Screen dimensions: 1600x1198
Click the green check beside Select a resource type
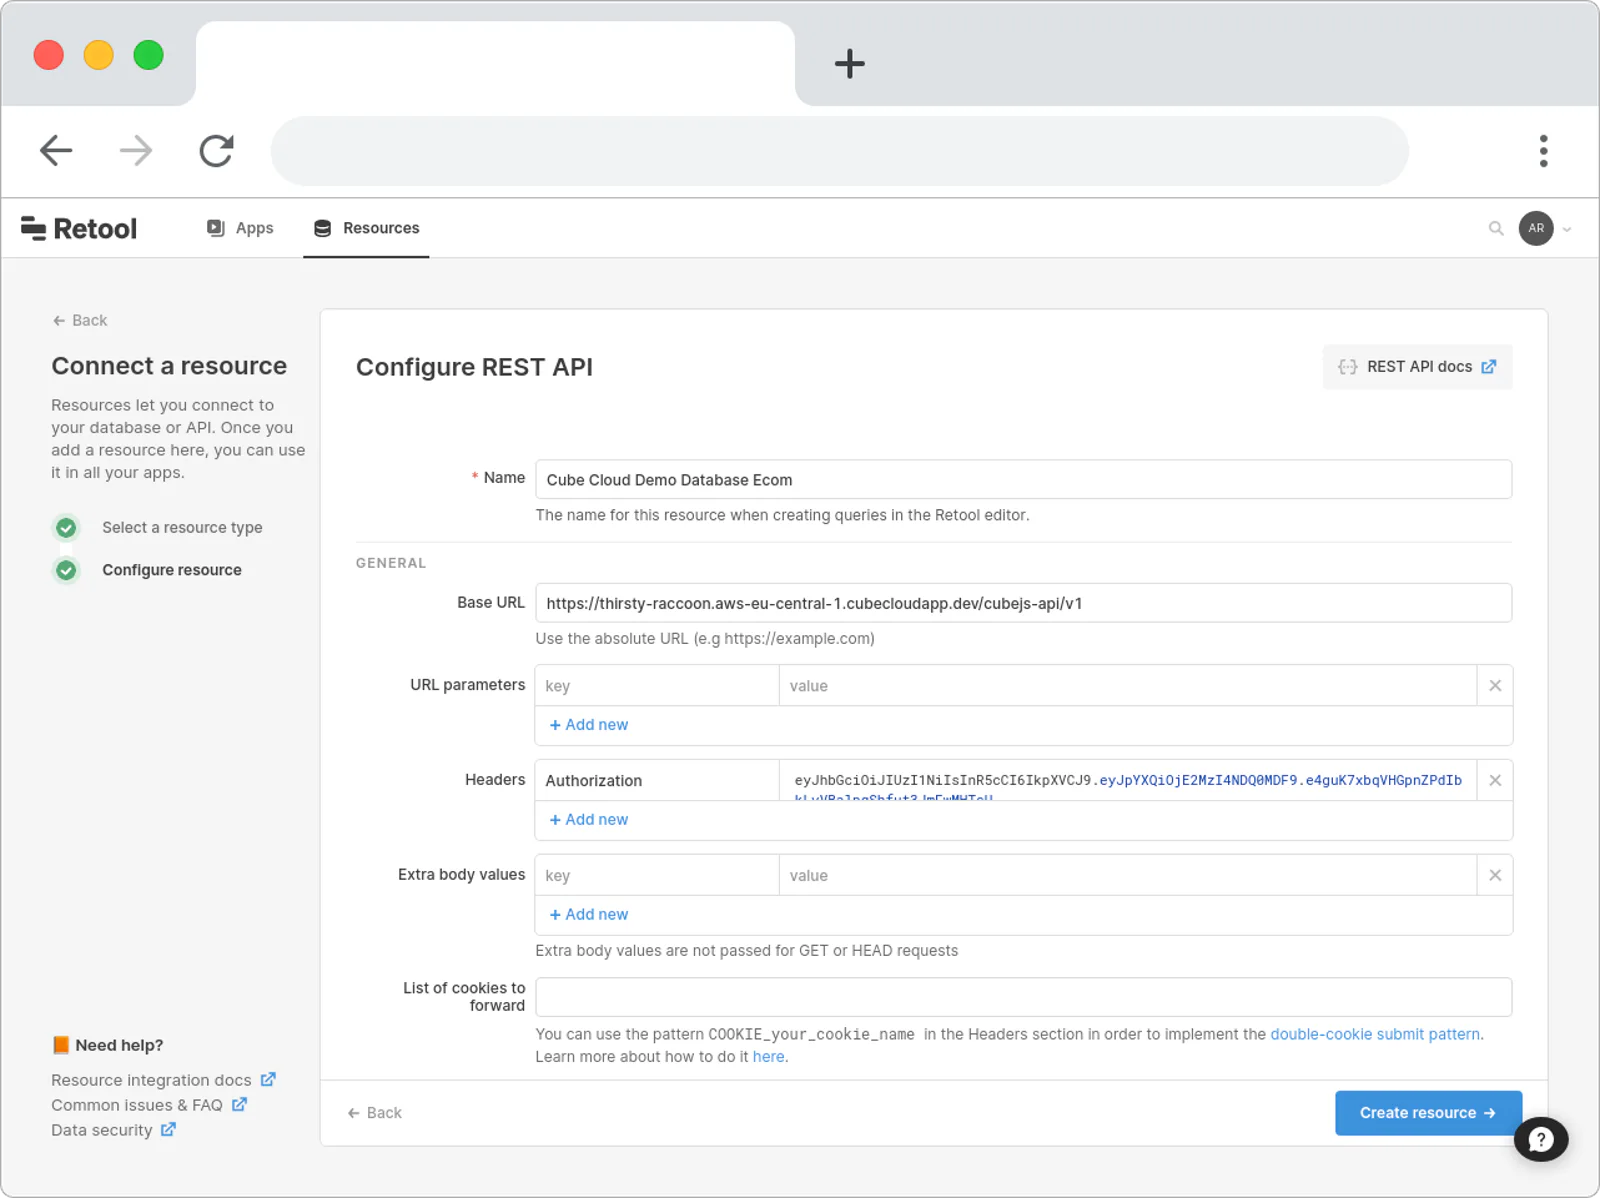coord(66,527)
